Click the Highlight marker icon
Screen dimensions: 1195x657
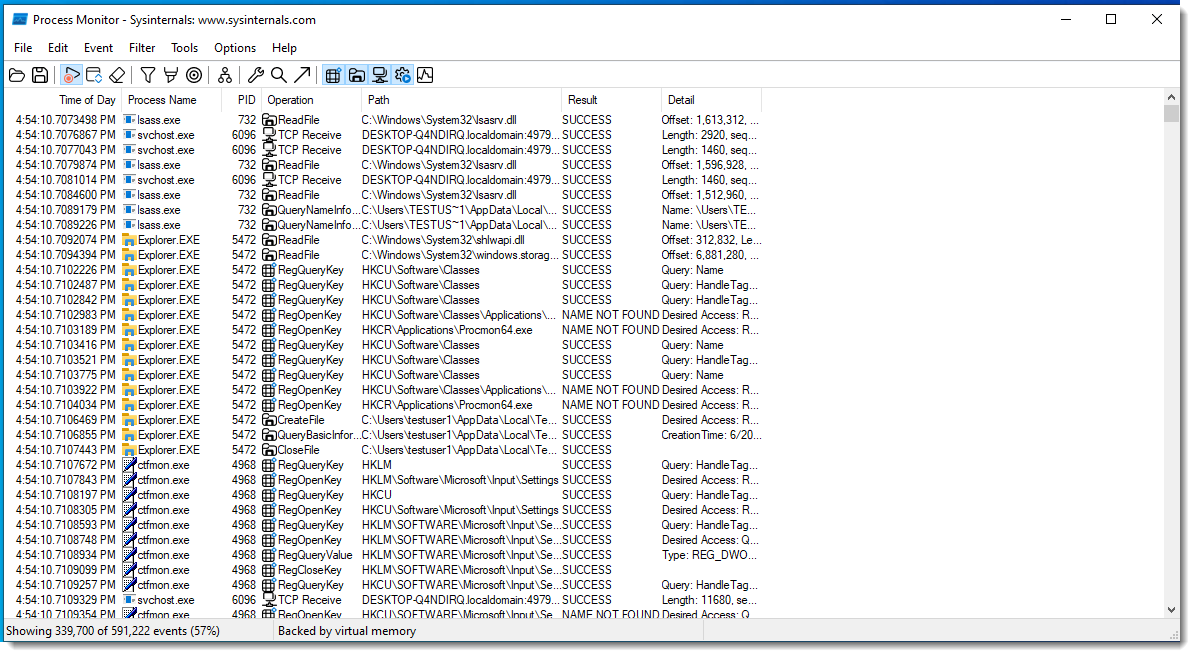[170, 75]
